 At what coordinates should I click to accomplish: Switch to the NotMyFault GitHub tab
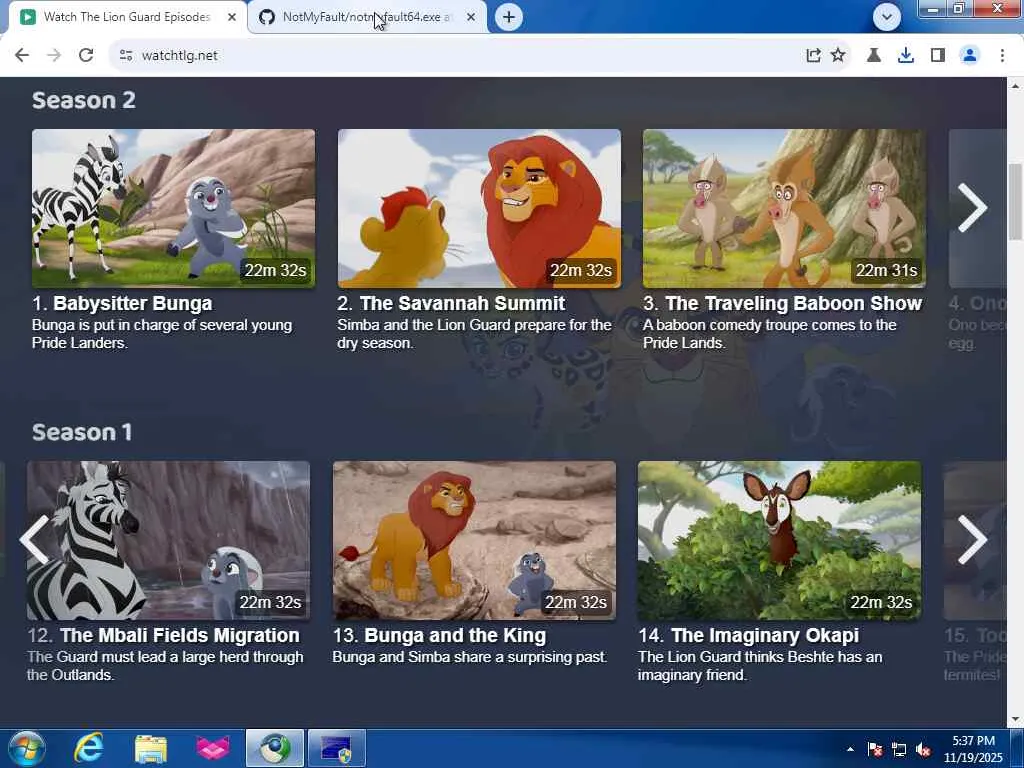pyautogui.click(x=366, y=17)
